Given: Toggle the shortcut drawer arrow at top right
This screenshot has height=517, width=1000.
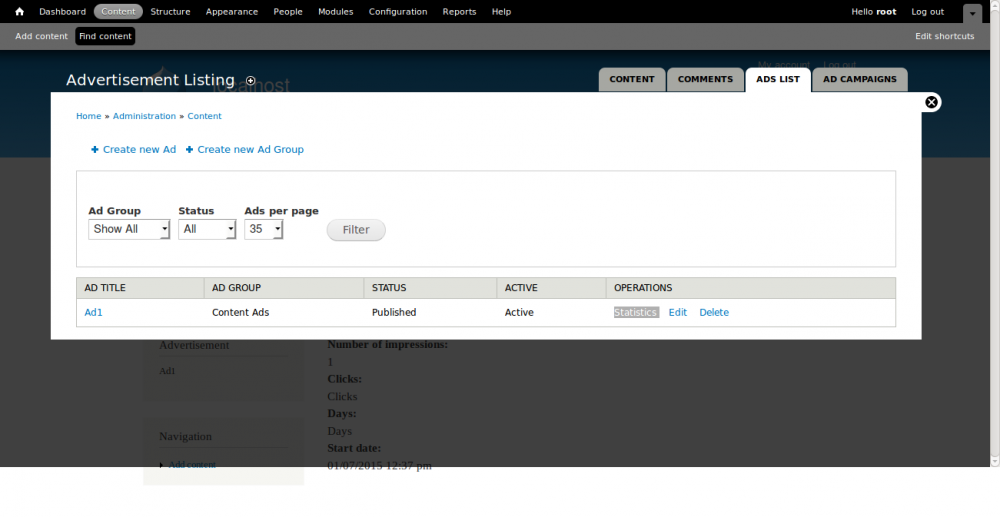Looking at the screenshot, I should pos(972,13).
